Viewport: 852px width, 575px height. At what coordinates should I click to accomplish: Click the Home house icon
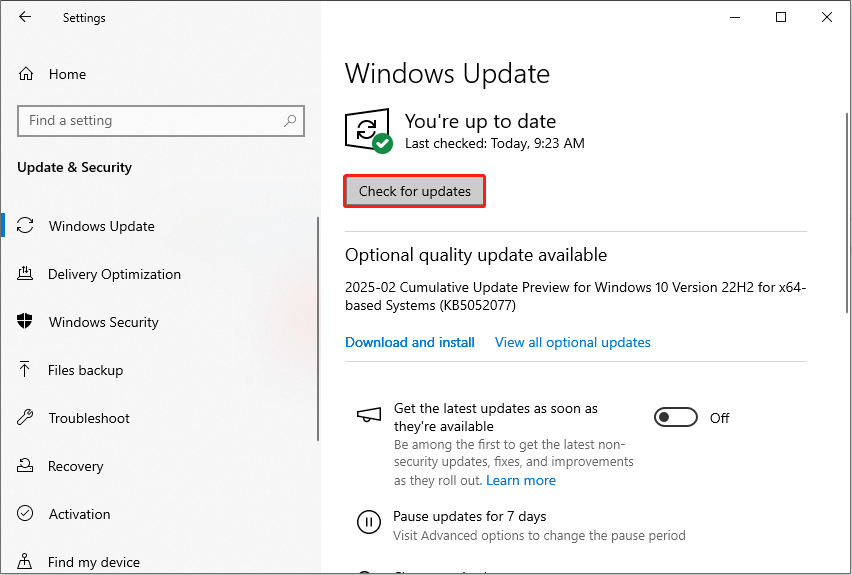pyautogui.click(x=26, y=74)
